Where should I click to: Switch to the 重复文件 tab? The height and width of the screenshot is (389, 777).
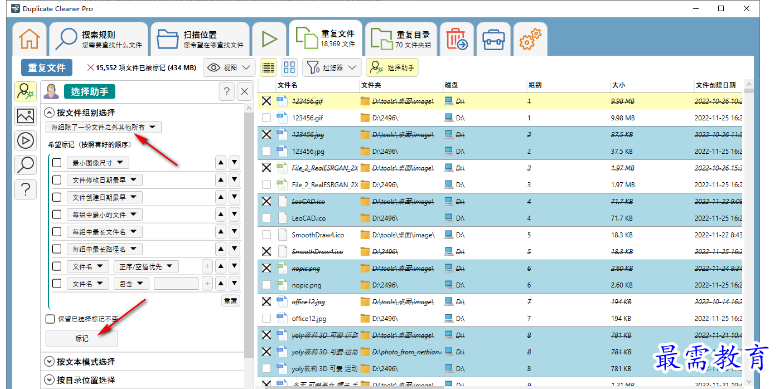tap(326, 38)
